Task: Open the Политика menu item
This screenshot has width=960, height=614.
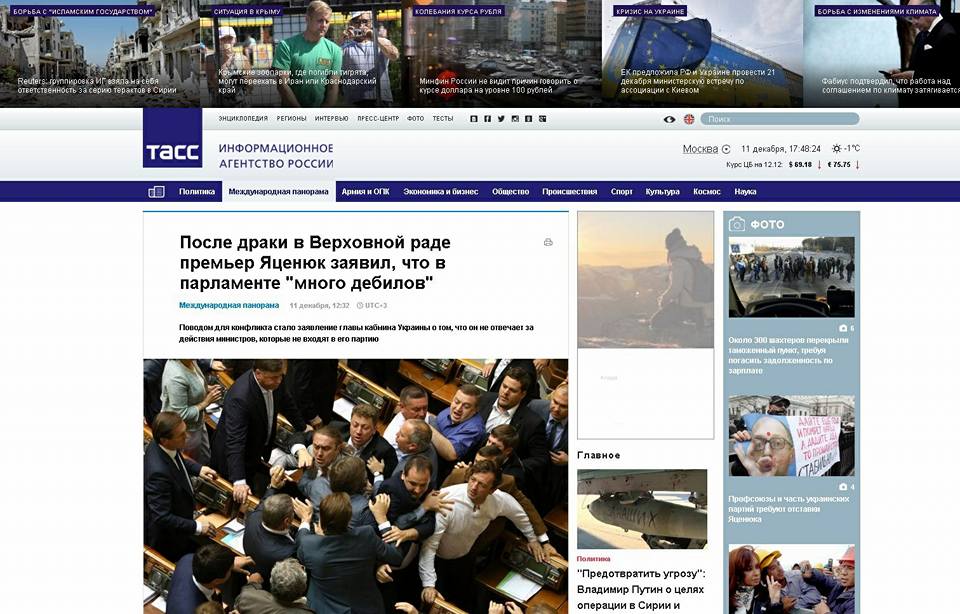Action: click(197, 192)
